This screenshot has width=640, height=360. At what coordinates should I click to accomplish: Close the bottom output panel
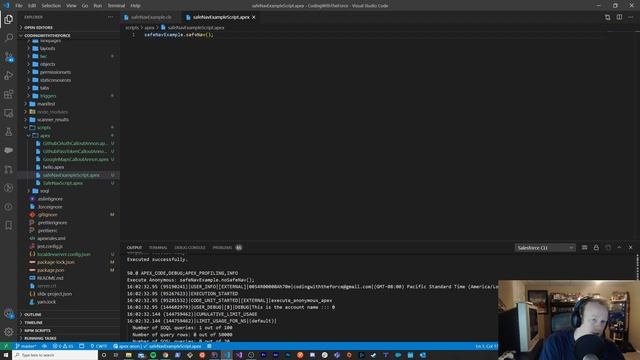tap(631, 247)
